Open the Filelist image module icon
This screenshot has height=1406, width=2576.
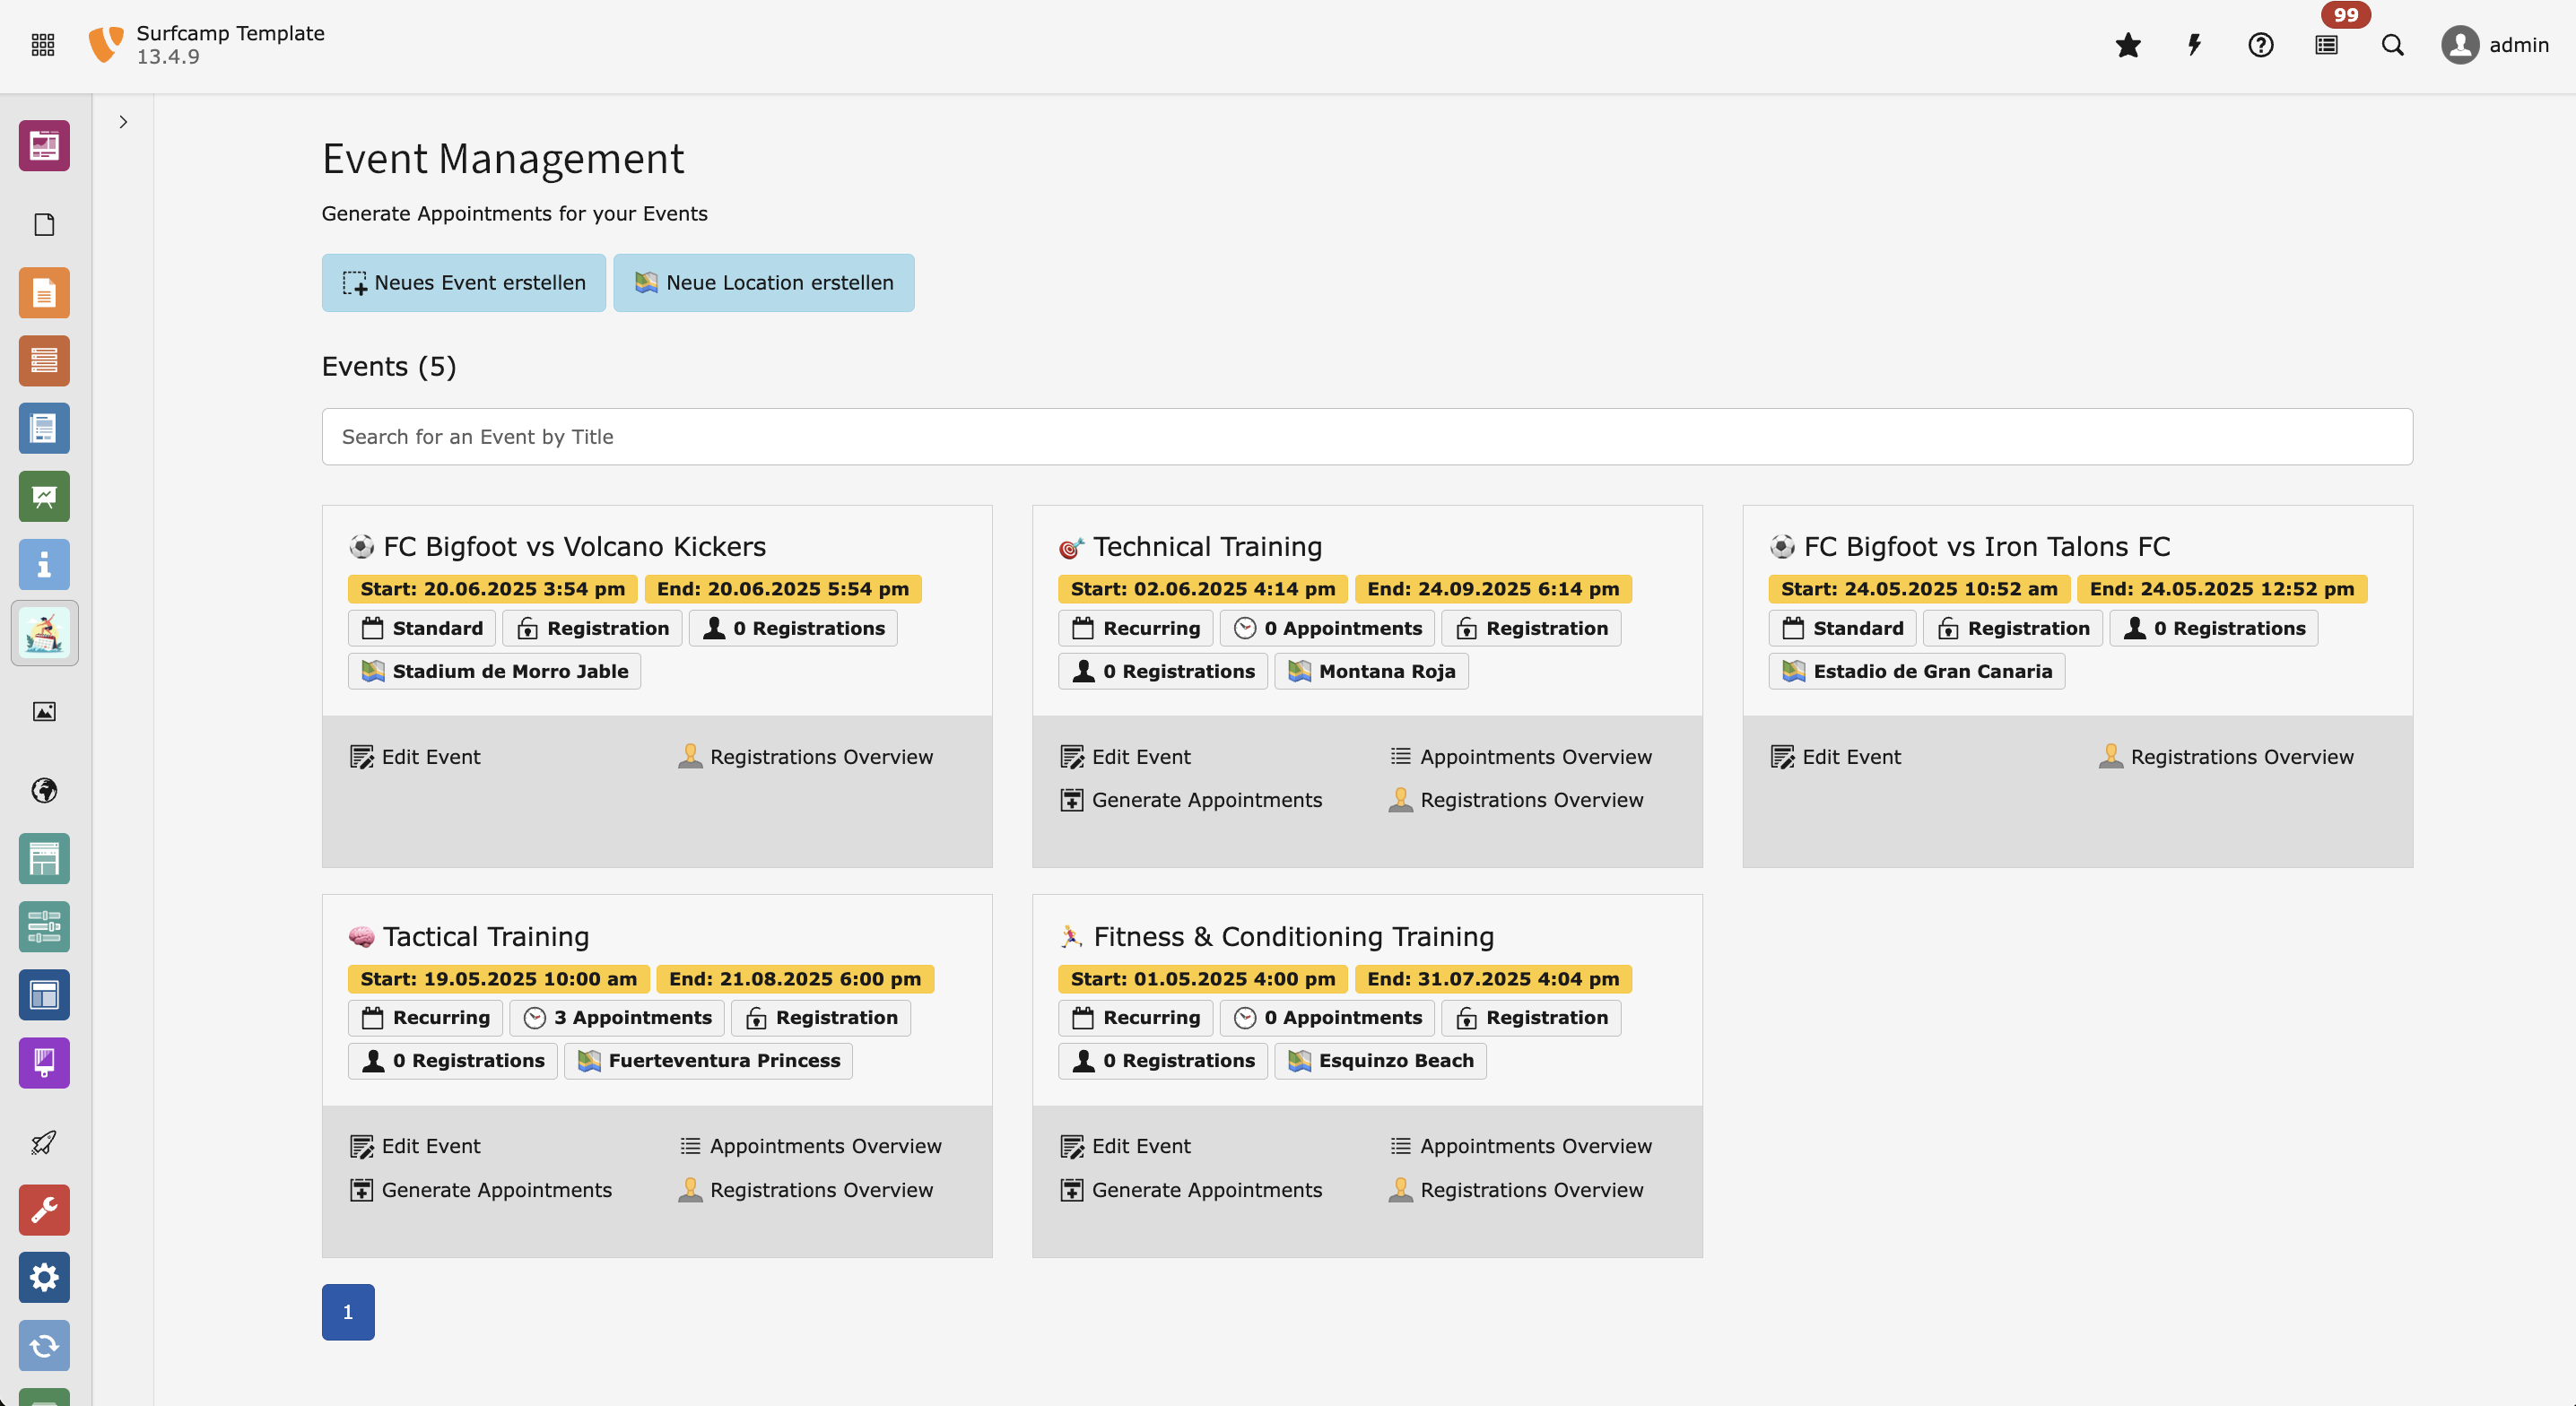(x=44, y=712)
